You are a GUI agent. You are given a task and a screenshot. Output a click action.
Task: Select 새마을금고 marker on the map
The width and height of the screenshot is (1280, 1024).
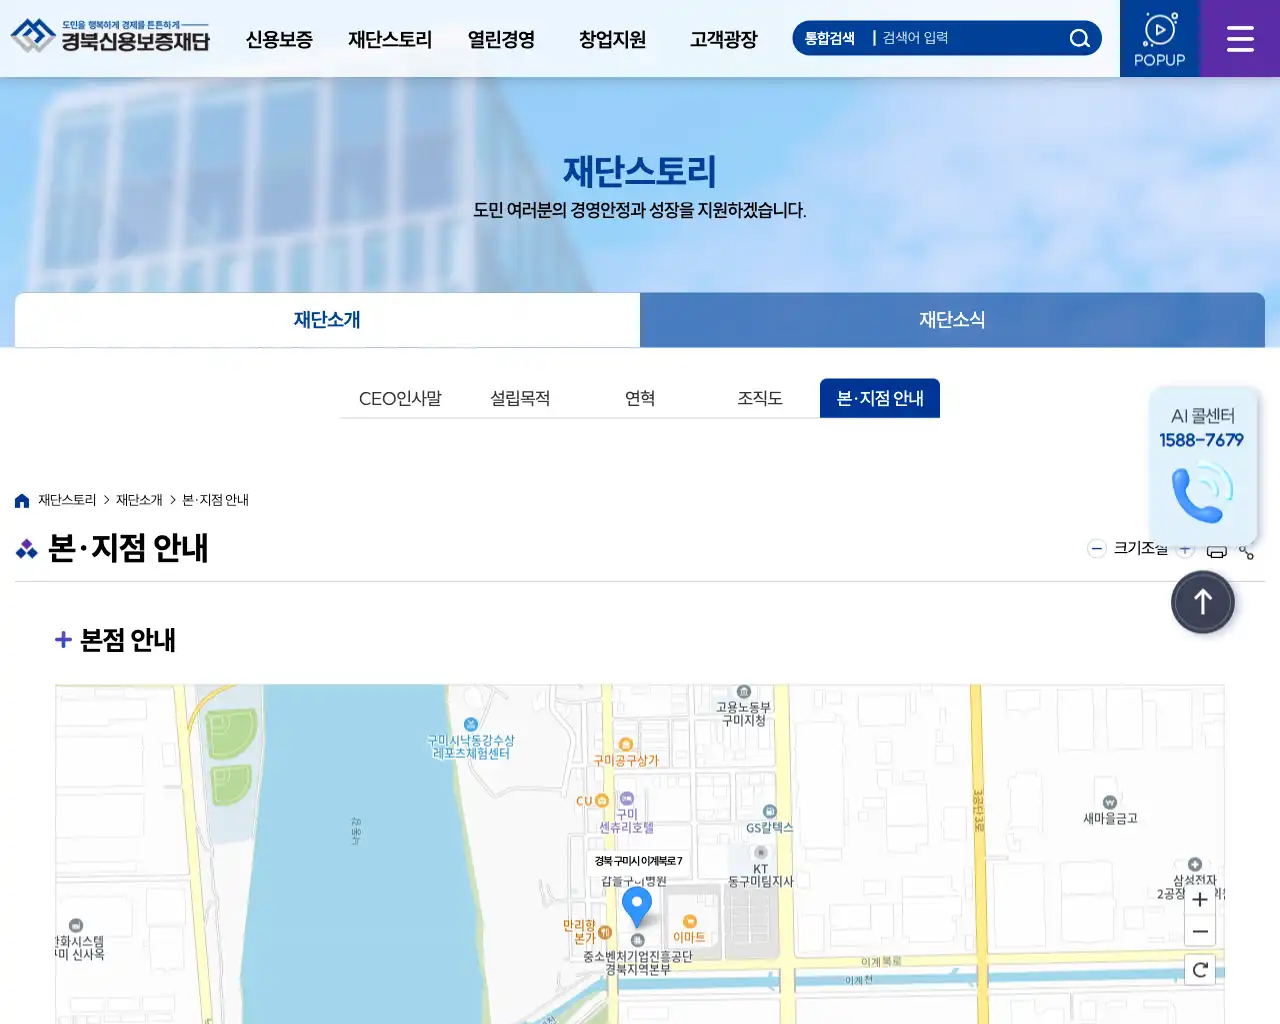click(x=1110, y=811)
